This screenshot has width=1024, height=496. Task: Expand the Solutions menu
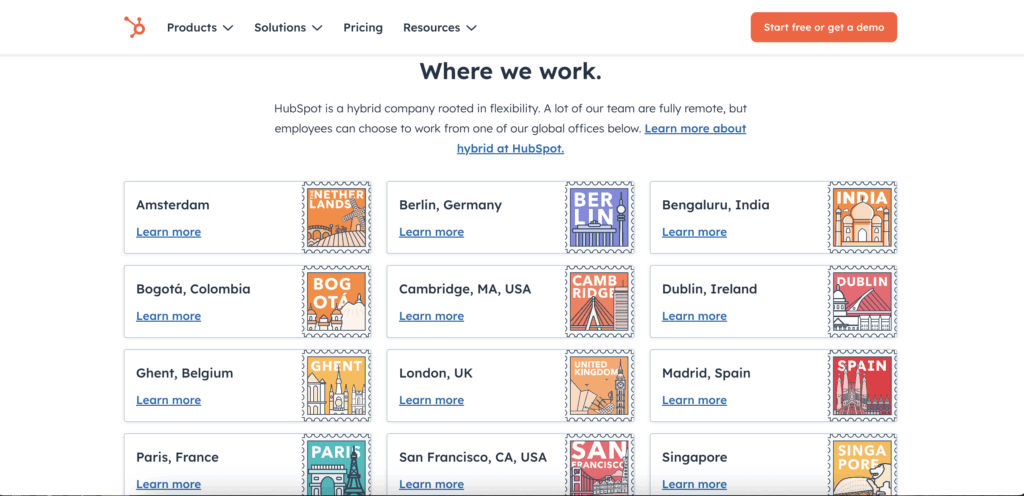[x=288, y=27]
